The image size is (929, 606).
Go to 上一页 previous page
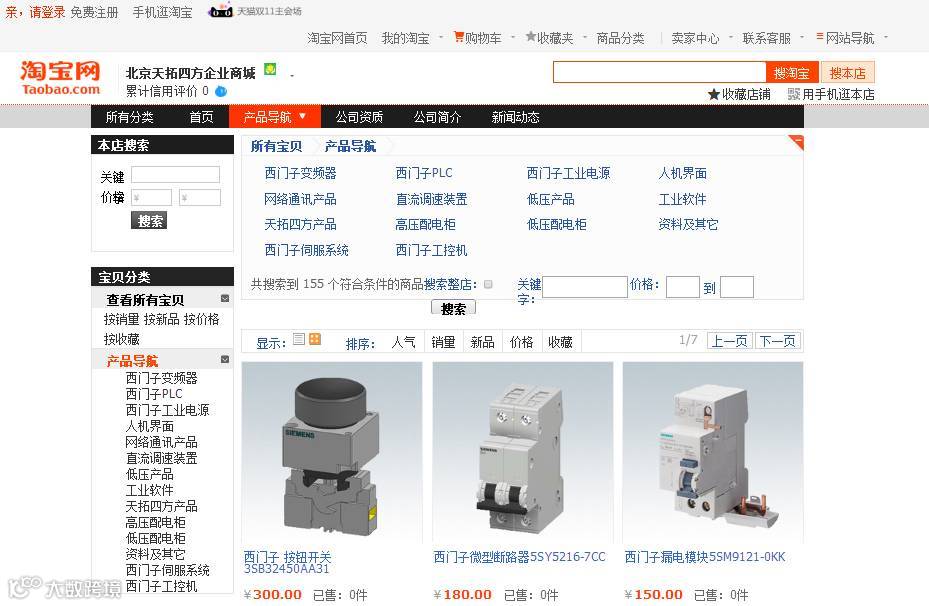(x=729, y=341)
